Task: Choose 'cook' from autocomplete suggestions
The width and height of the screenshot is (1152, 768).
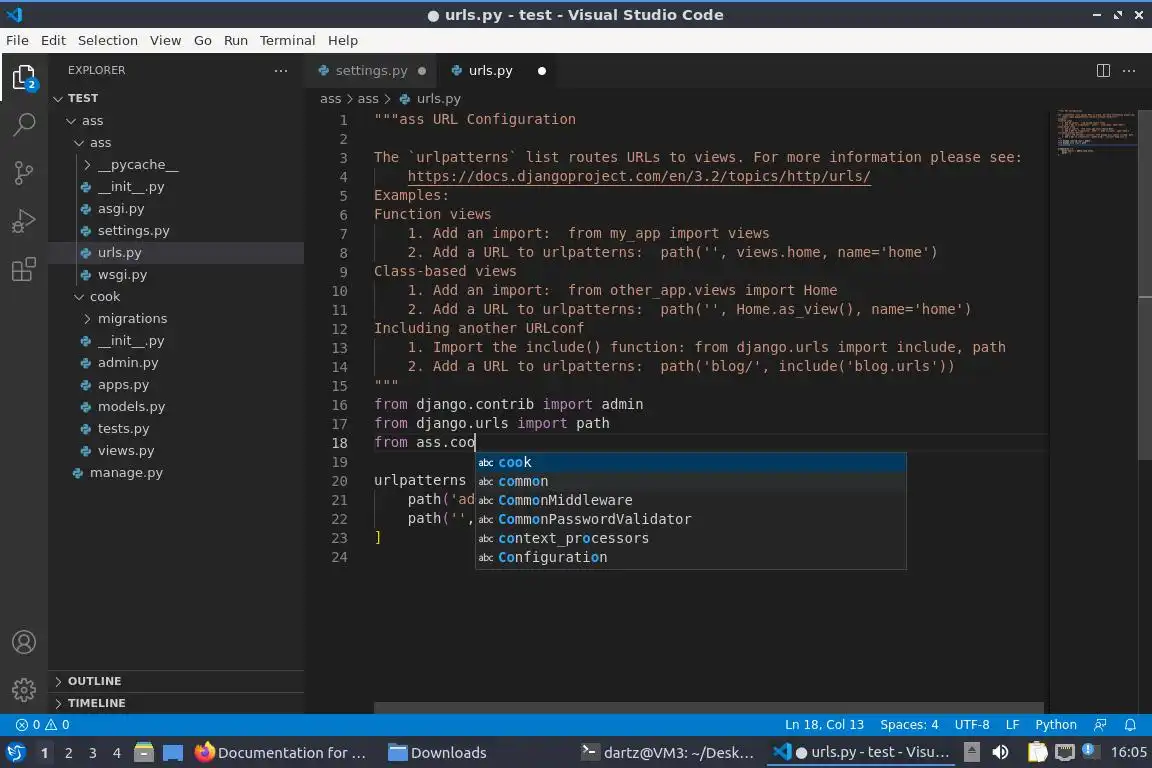Action: [x=691, y=462]
